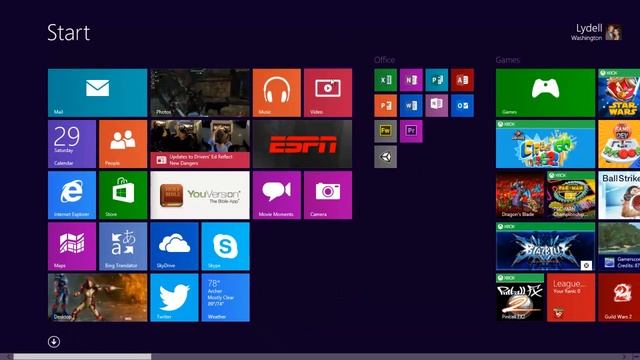Viewport: 640px width, 360px height.
Task: Launch OneNote tile next to Excel
Action: click(x=411, y=80)
